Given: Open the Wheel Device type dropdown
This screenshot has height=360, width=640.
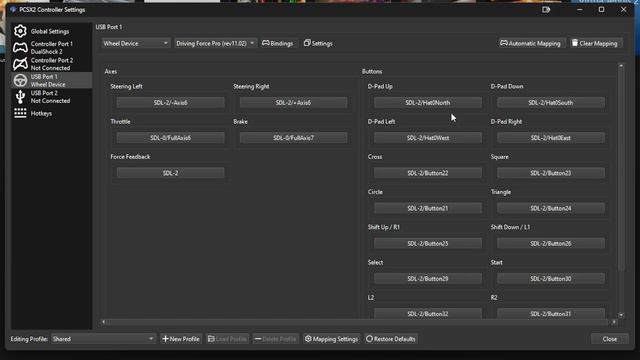Looking at the screenshot, I should (x=136, y=43).
